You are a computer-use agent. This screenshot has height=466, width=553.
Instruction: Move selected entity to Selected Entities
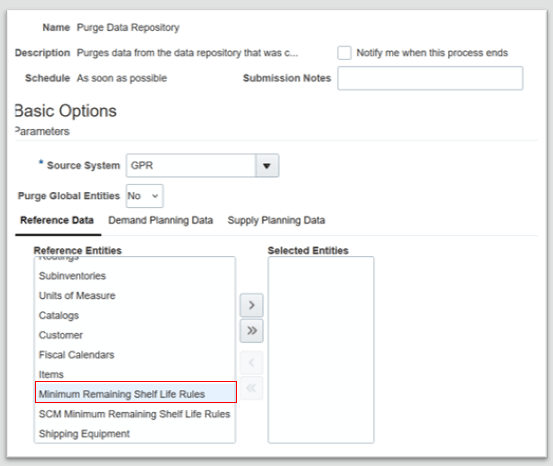251,305
